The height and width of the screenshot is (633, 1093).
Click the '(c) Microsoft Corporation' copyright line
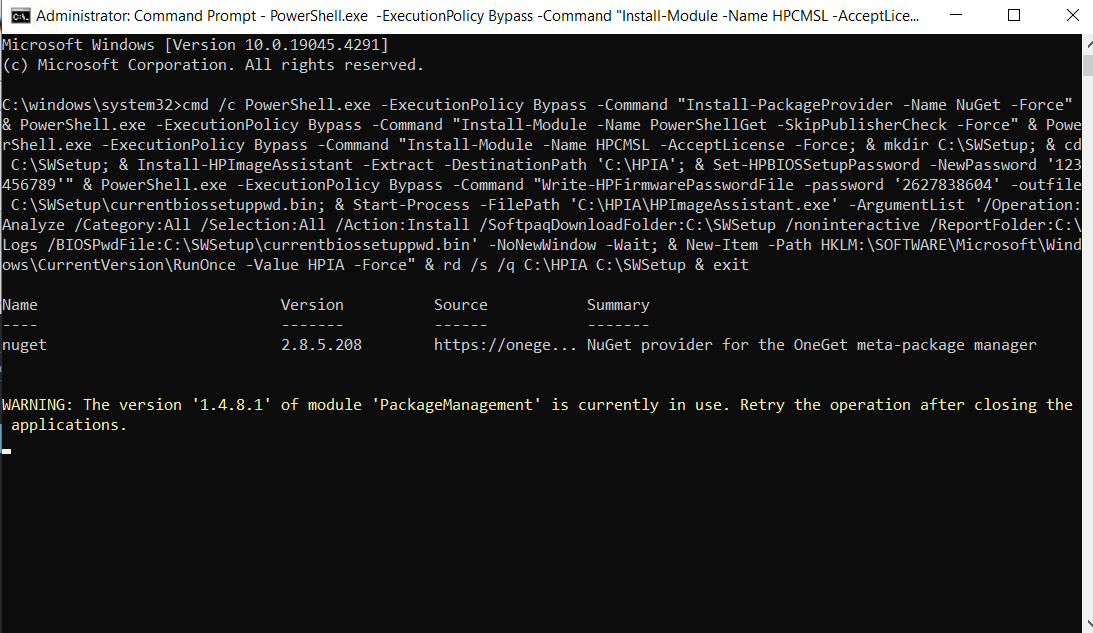click(x=213, y=65)
